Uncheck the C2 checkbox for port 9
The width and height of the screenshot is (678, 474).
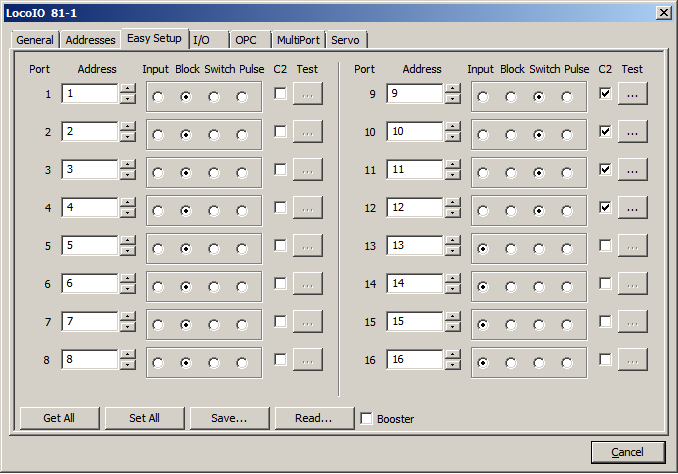pos(605,94)
